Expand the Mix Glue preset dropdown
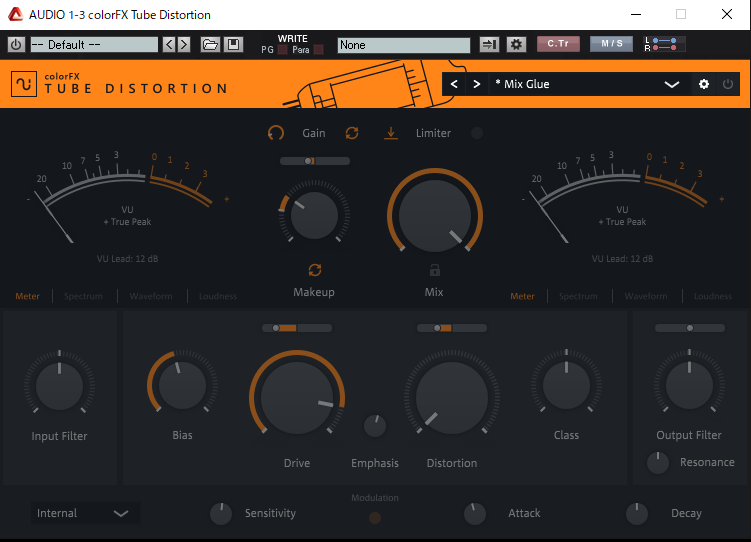 coord(672,85)
